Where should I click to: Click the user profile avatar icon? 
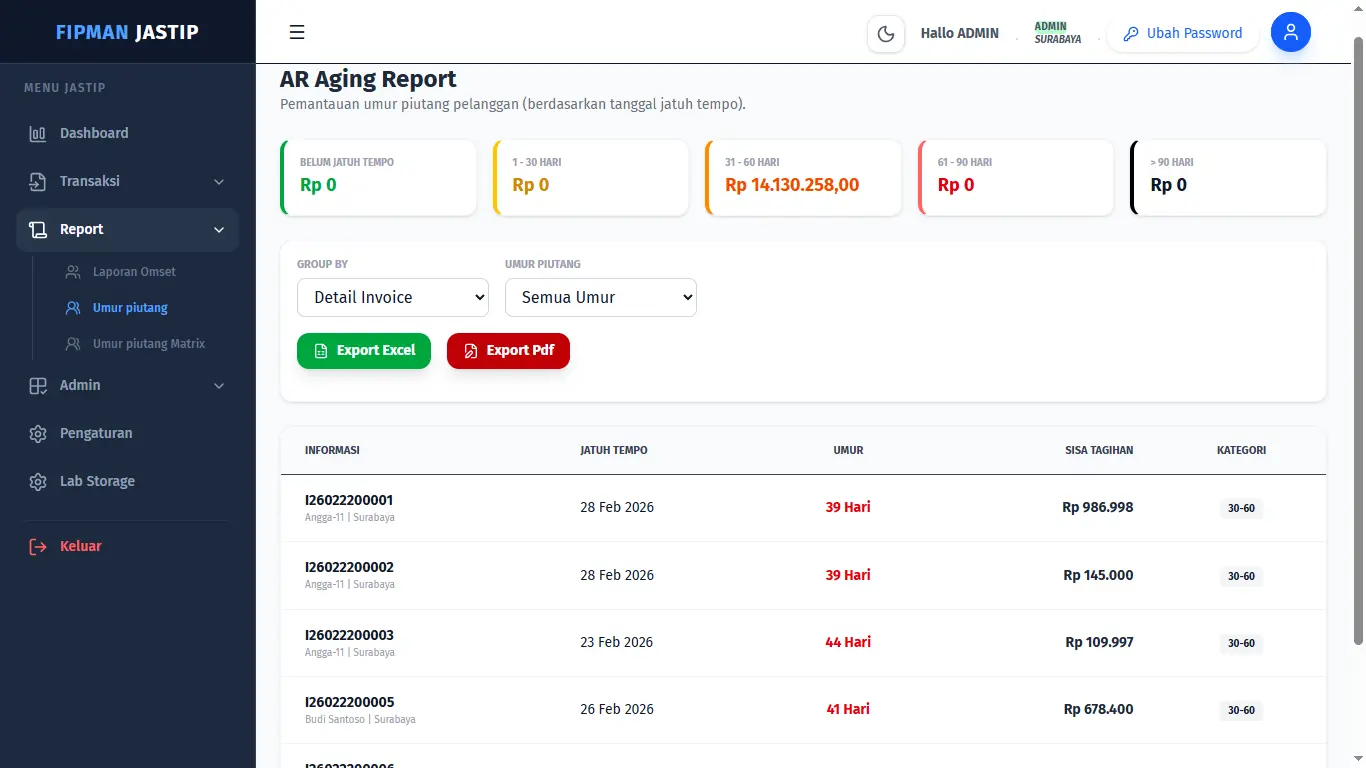(1291, 32)
